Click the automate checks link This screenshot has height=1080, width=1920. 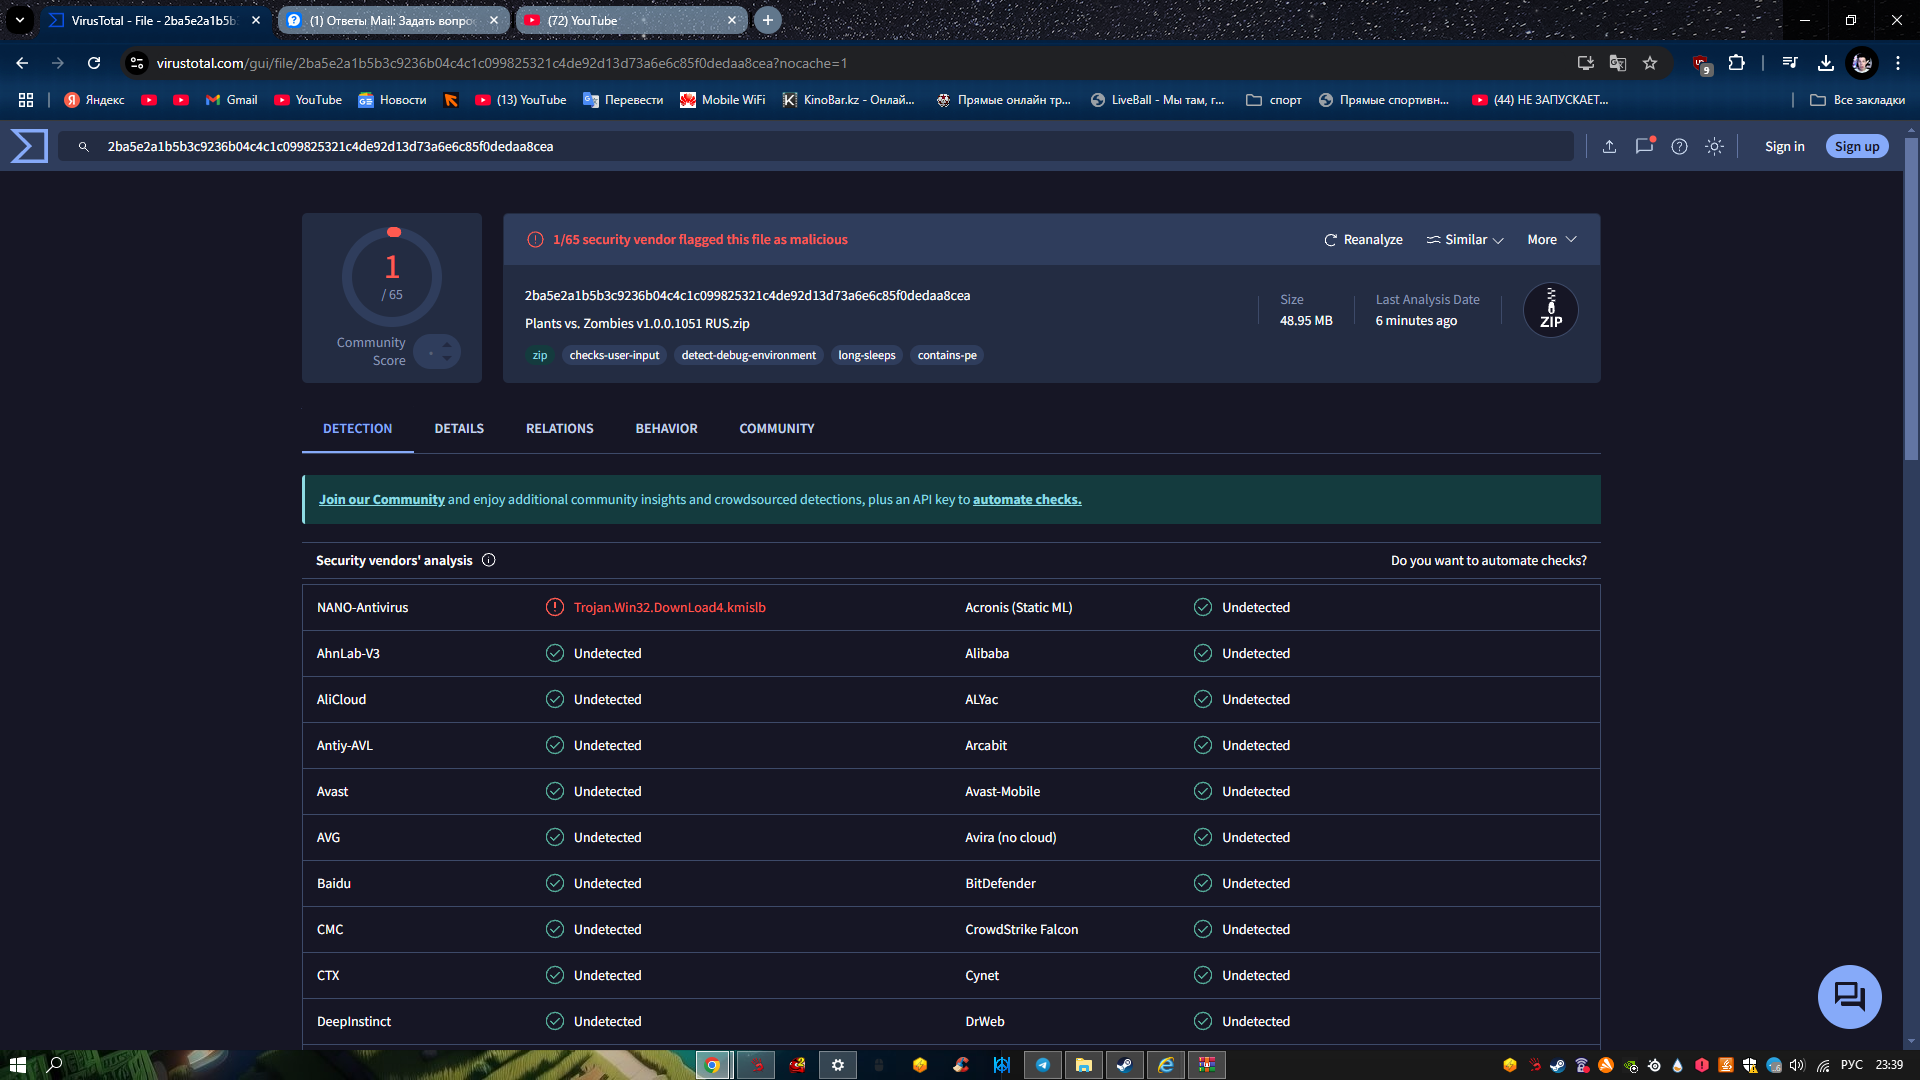click(x=1027, y=499)
